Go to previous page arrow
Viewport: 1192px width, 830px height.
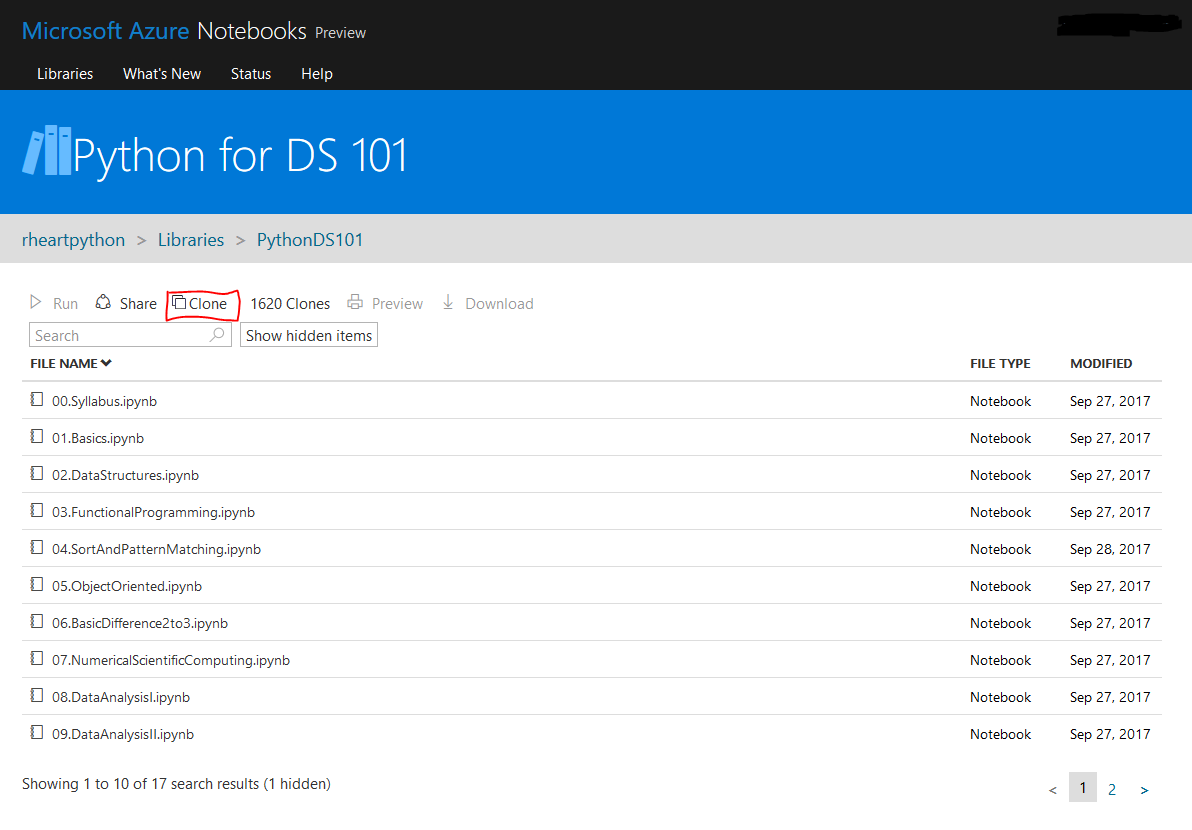tap(1052, 790)
